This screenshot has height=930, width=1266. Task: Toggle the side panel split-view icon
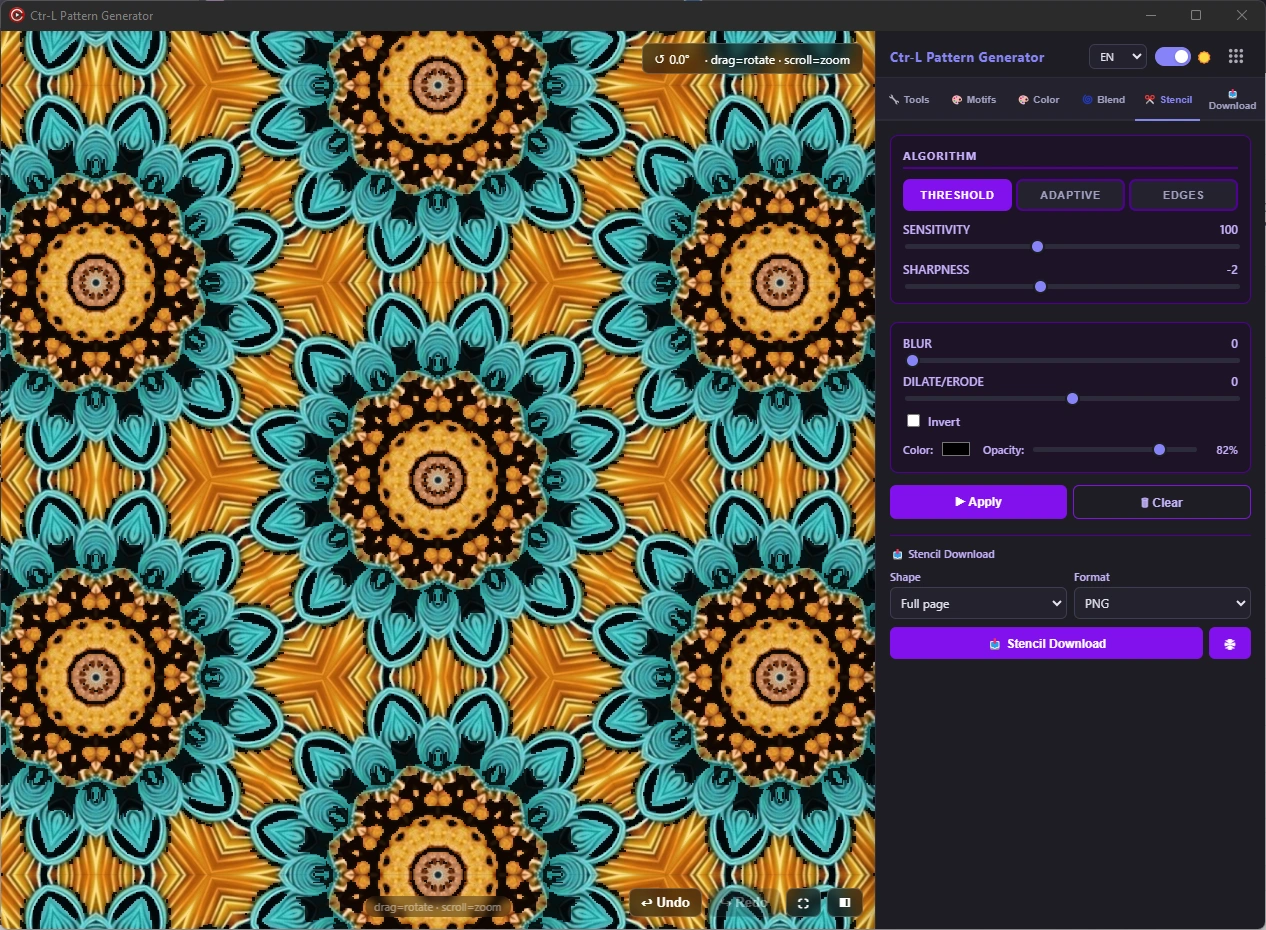(x=845, y=903)
